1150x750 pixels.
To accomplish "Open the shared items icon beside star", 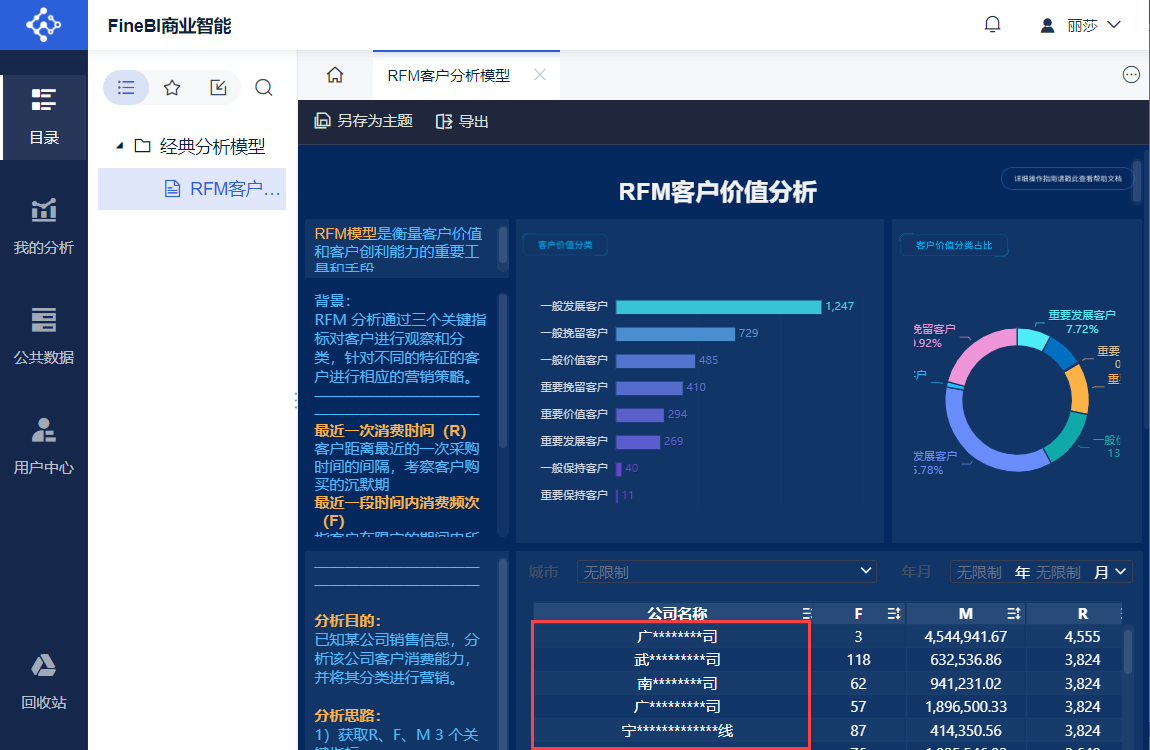I will point(219,88).
